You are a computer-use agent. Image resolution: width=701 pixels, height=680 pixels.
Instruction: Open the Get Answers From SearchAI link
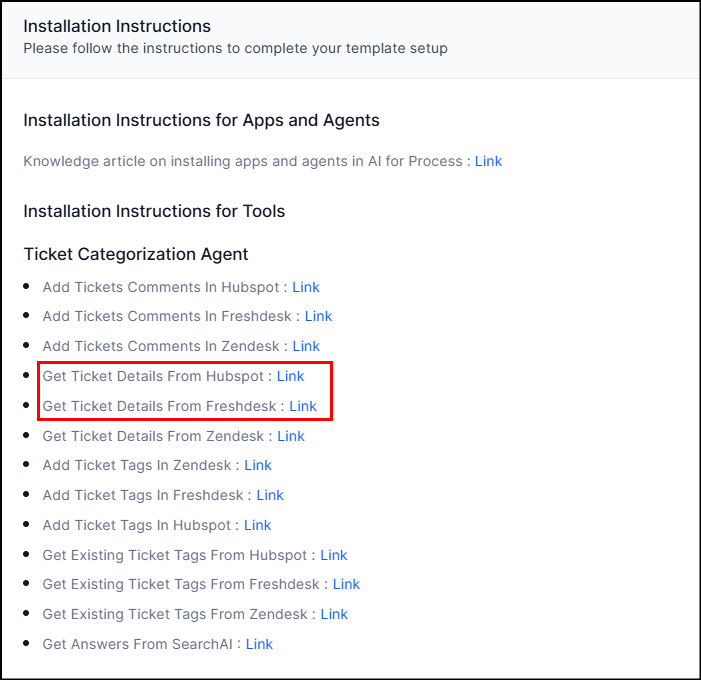[x=259, y=644]
